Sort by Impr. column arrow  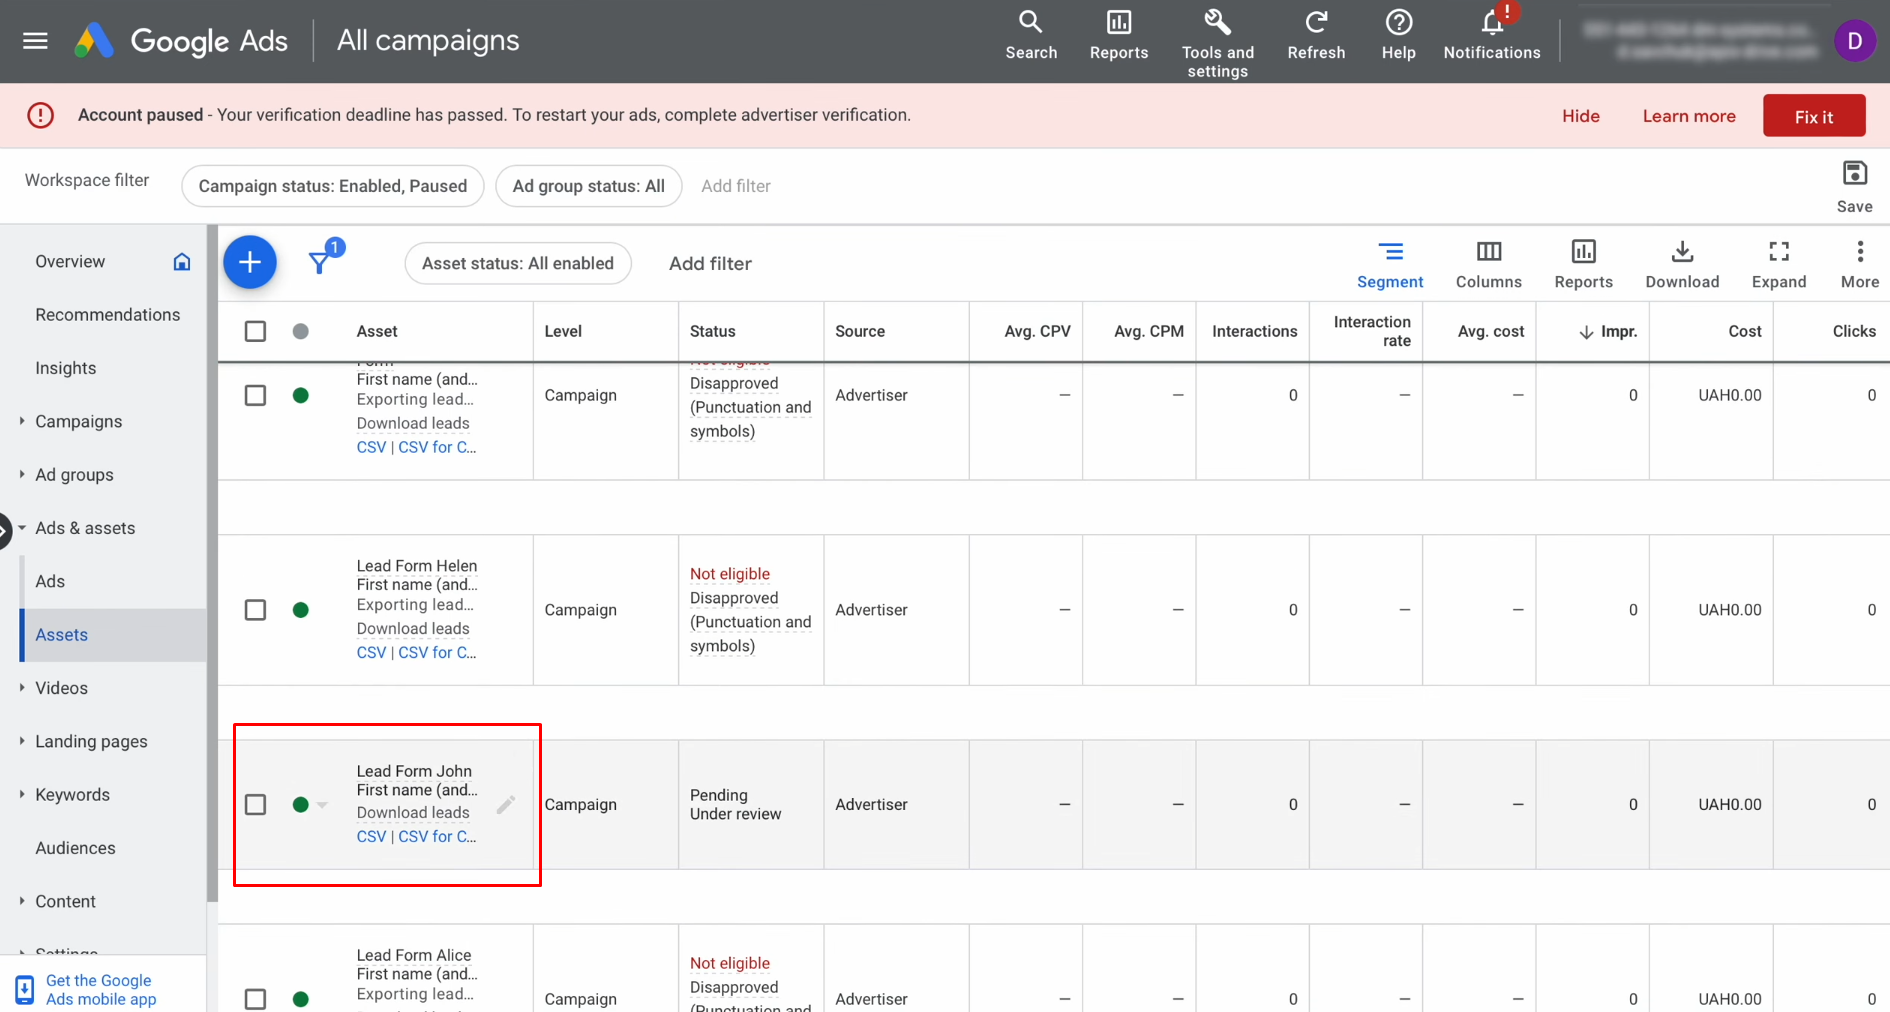coord(1585,332)
